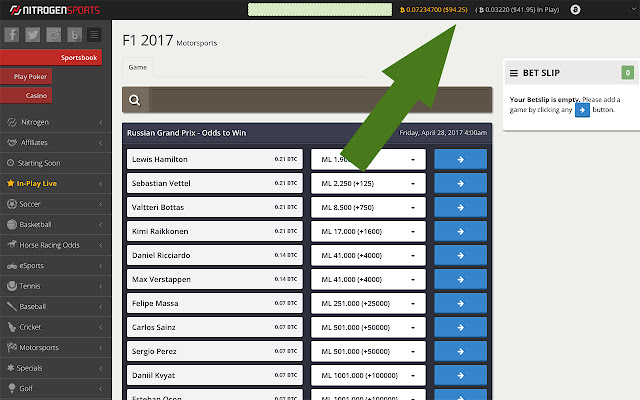The width and height of the screenshot is (640, 400).
Task: Click the green bet slip counter badge
Action: click(x=627, y=73)
